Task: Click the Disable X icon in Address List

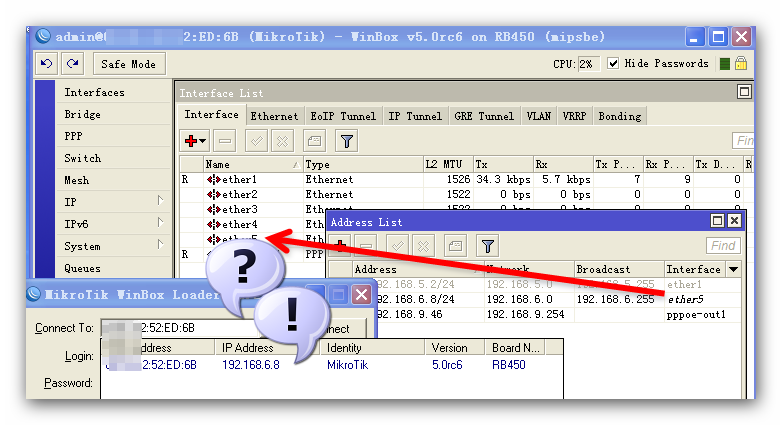Action: pos(423,246)
